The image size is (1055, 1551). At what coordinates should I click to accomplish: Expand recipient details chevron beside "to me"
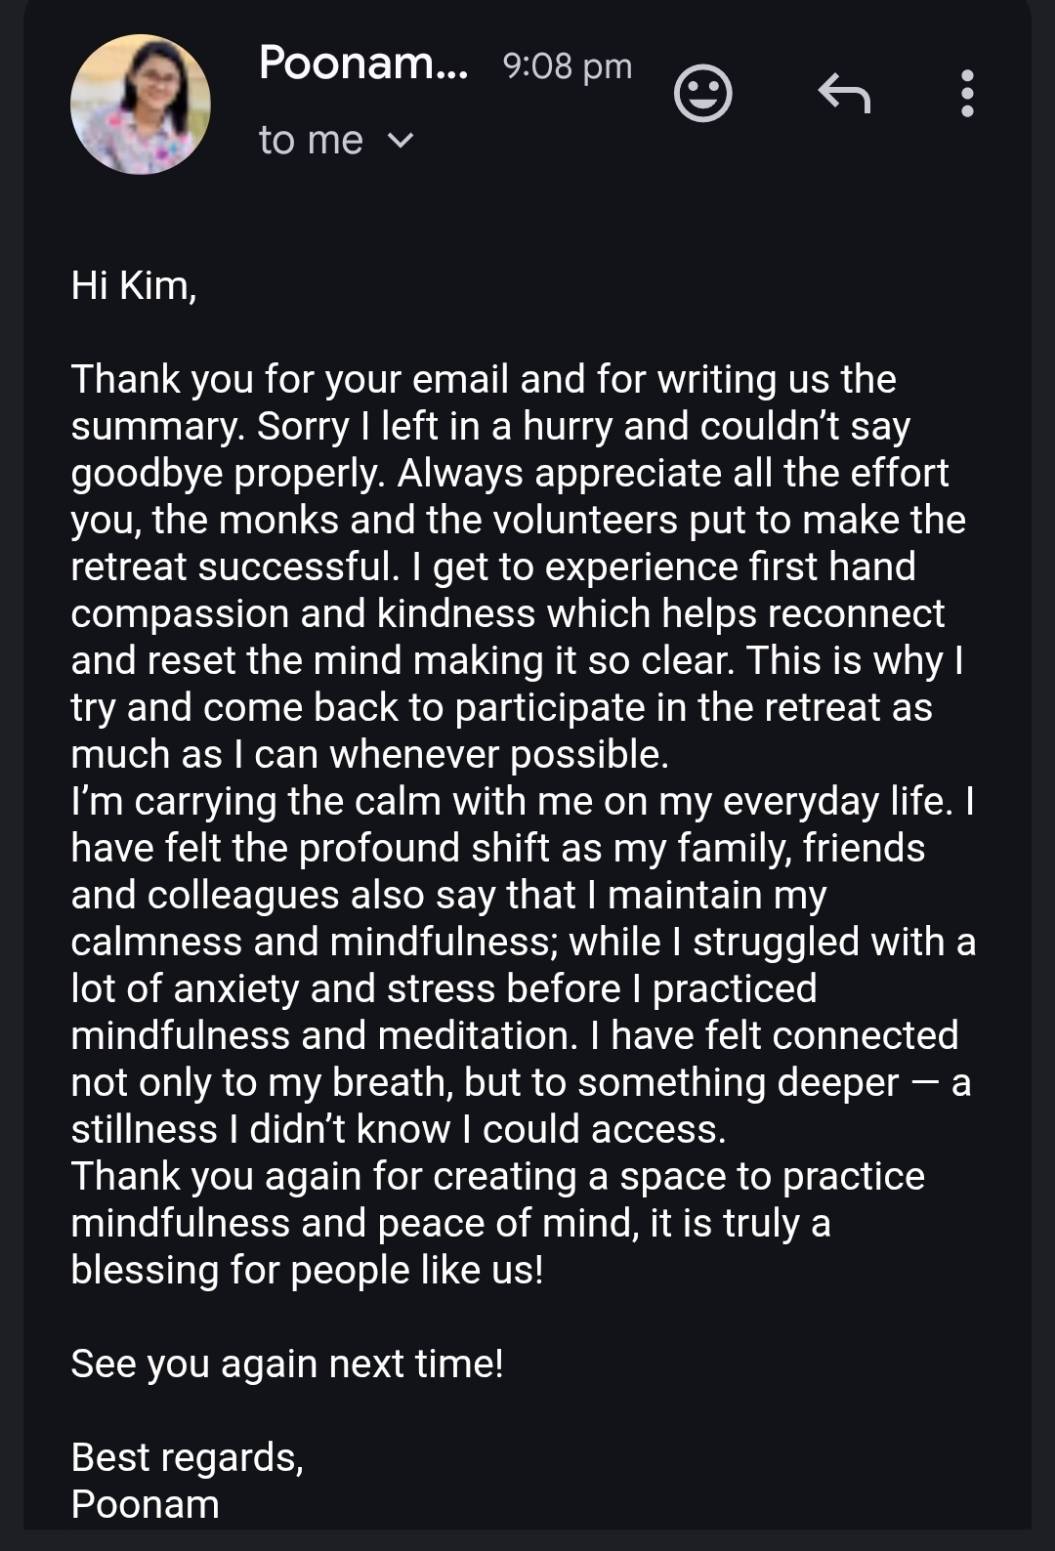tap(400, 141)
